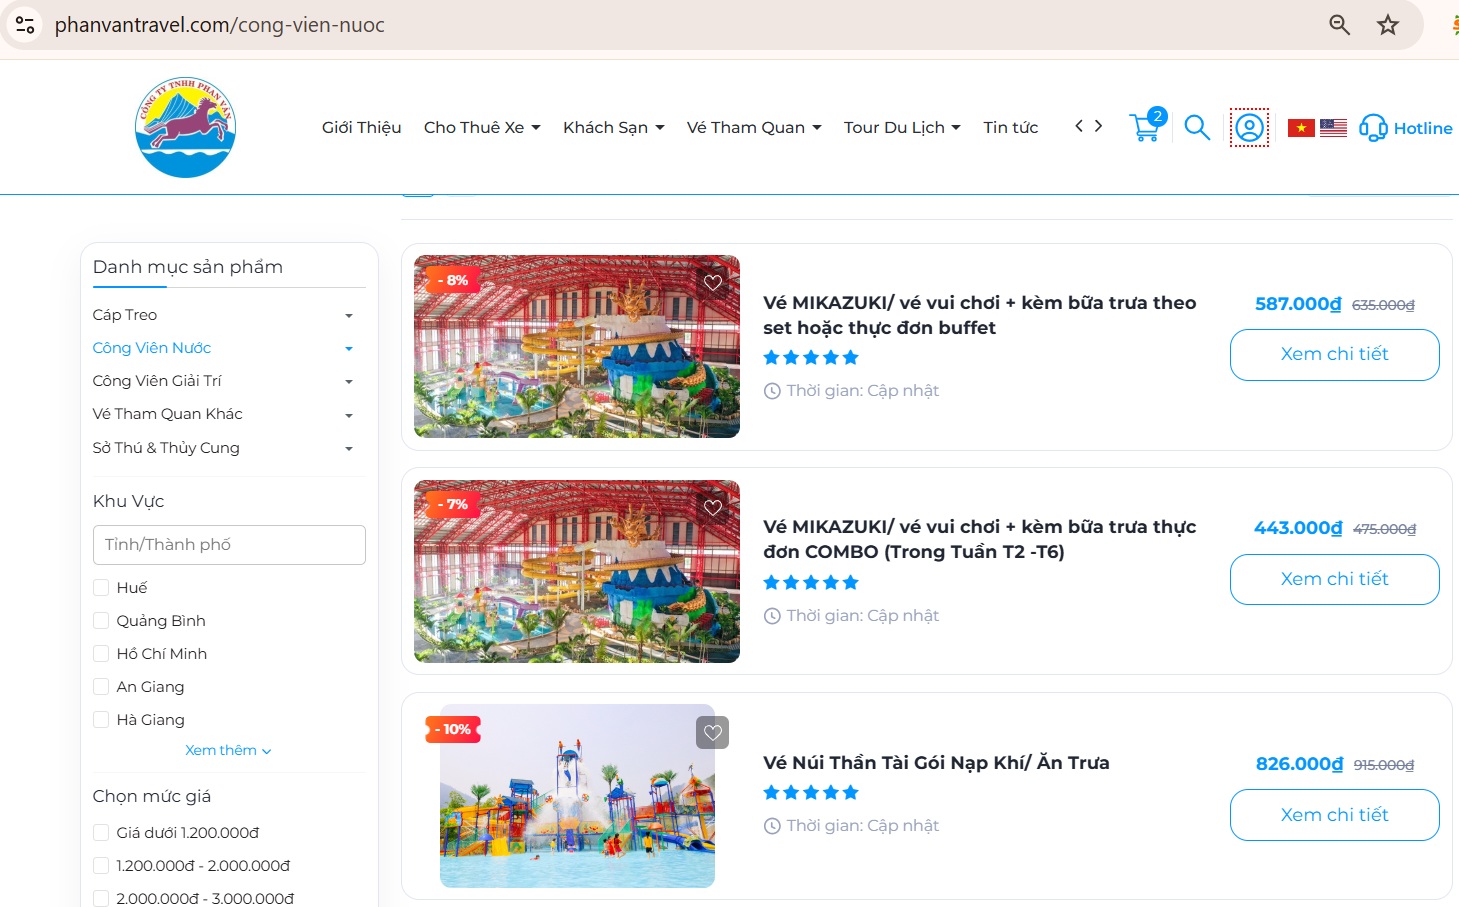Viewport: 1459px width, 907px height.
Task: Click the star rating of MIKAZUKI COMBO ticket
Action: 811,582
